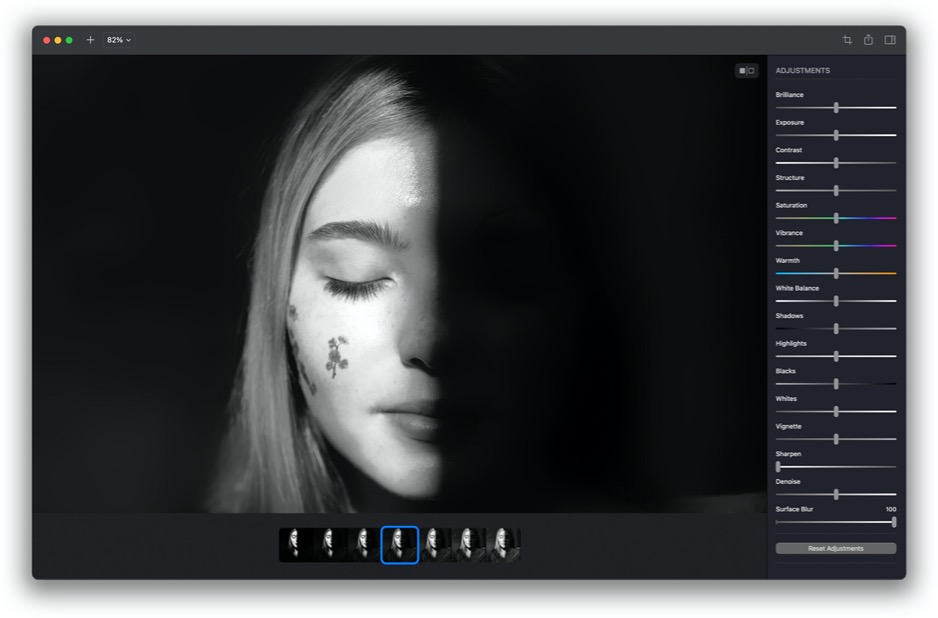Click the Vignette slider knob

tap(836, 439)
